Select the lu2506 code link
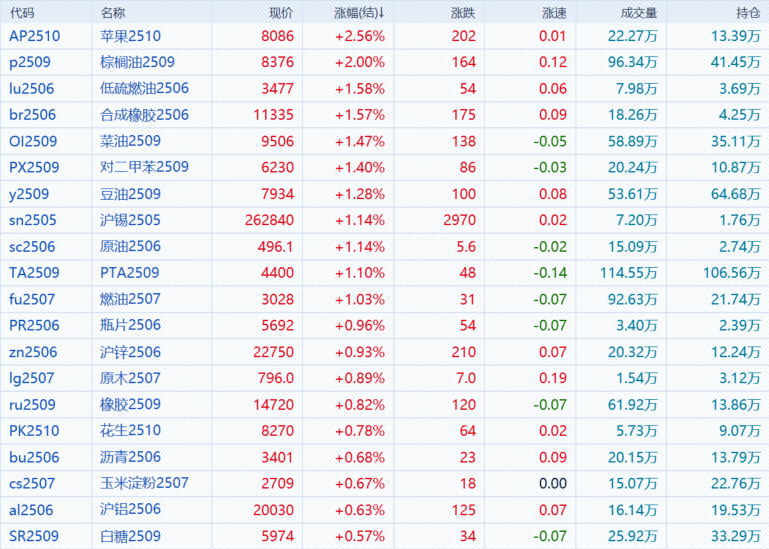769x549 pixels. [x=32, y=88]
